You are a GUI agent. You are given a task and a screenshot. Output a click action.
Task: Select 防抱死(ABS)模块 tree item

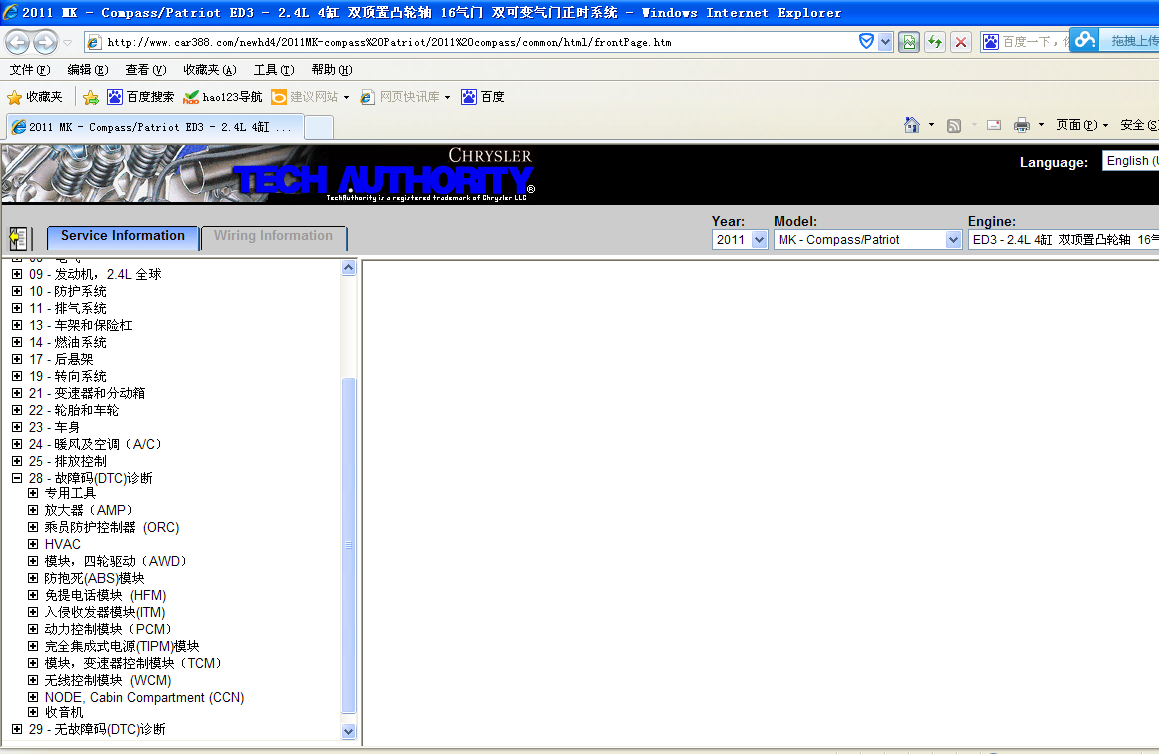(94, 578)
